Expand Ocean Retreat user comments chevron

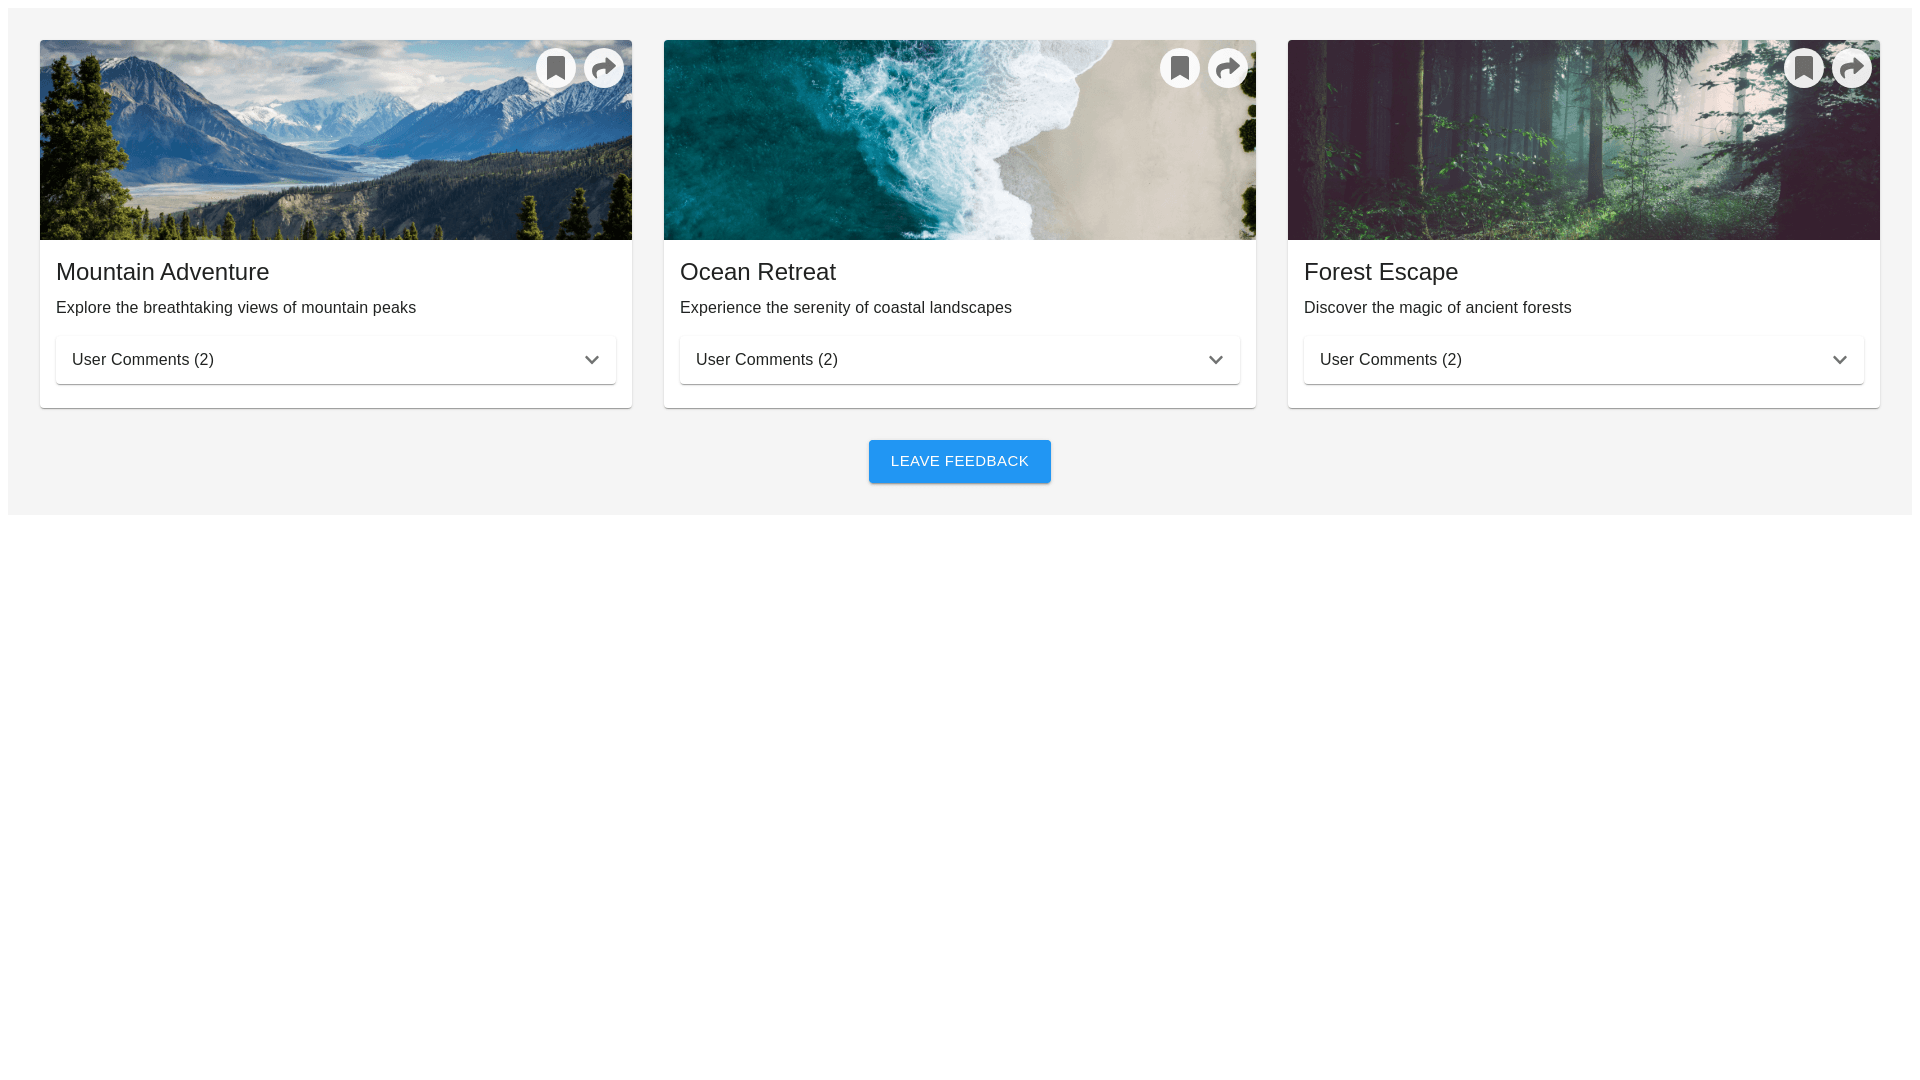pyautogui.click(x=1216, y=360)
